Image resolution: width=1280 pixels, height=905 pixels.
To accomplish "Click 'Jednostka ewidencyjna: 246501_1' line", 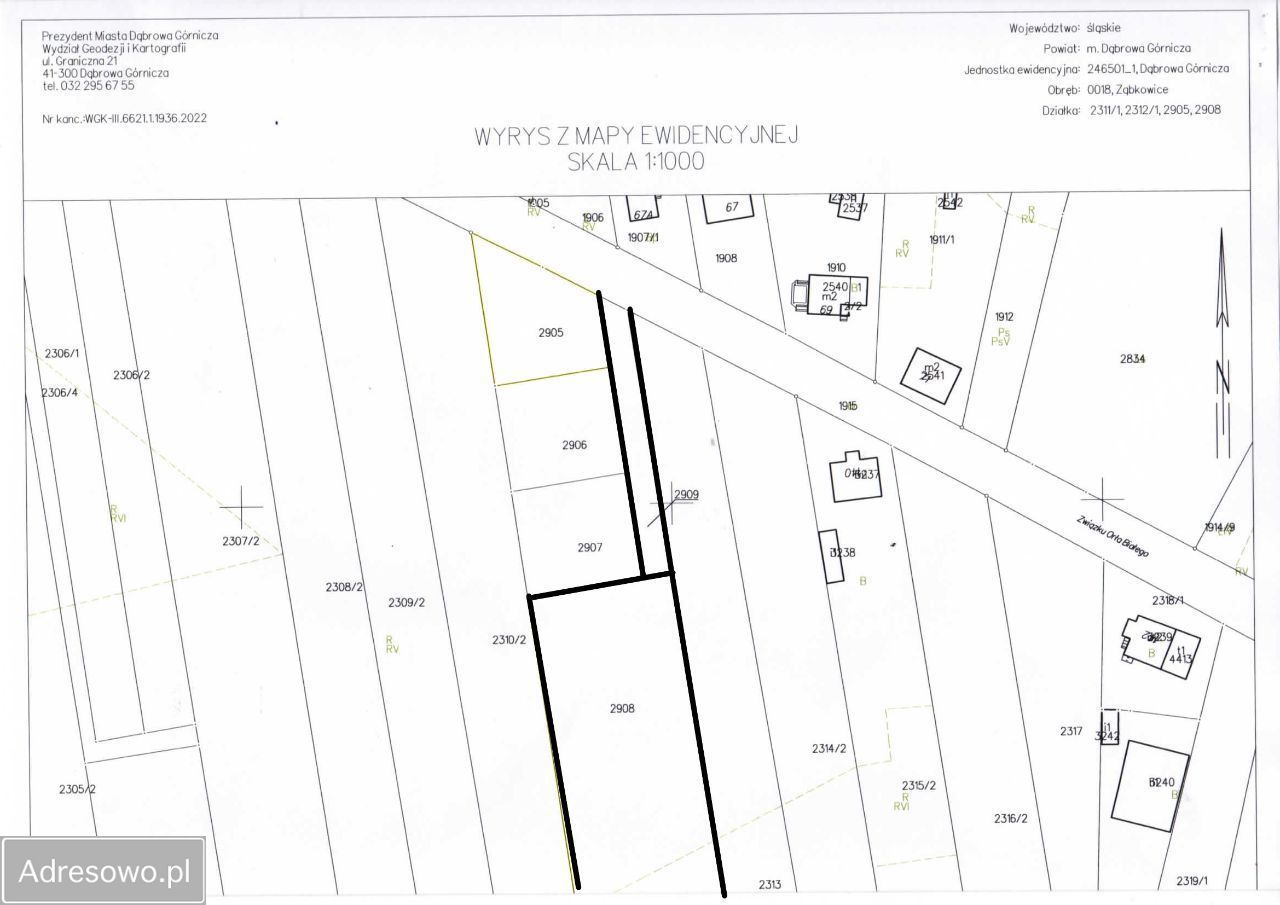I will coord(1096,69).
